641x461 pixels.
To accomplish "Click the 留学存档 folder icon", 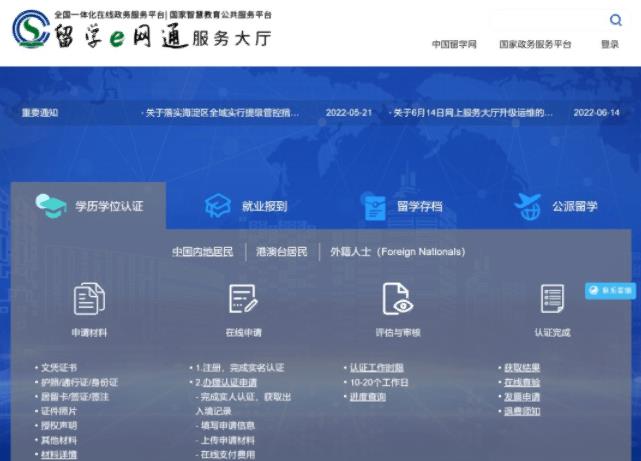I will click(375, 207).
